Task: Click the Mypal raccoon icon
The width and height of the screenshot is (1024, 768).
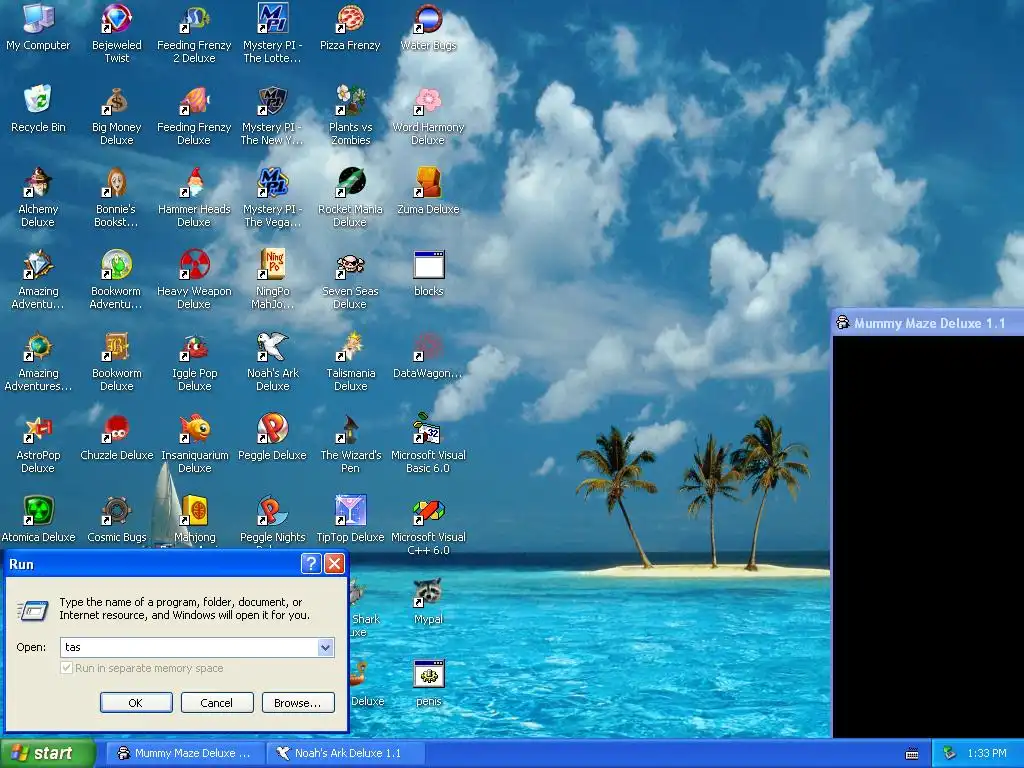Action: 428,602
